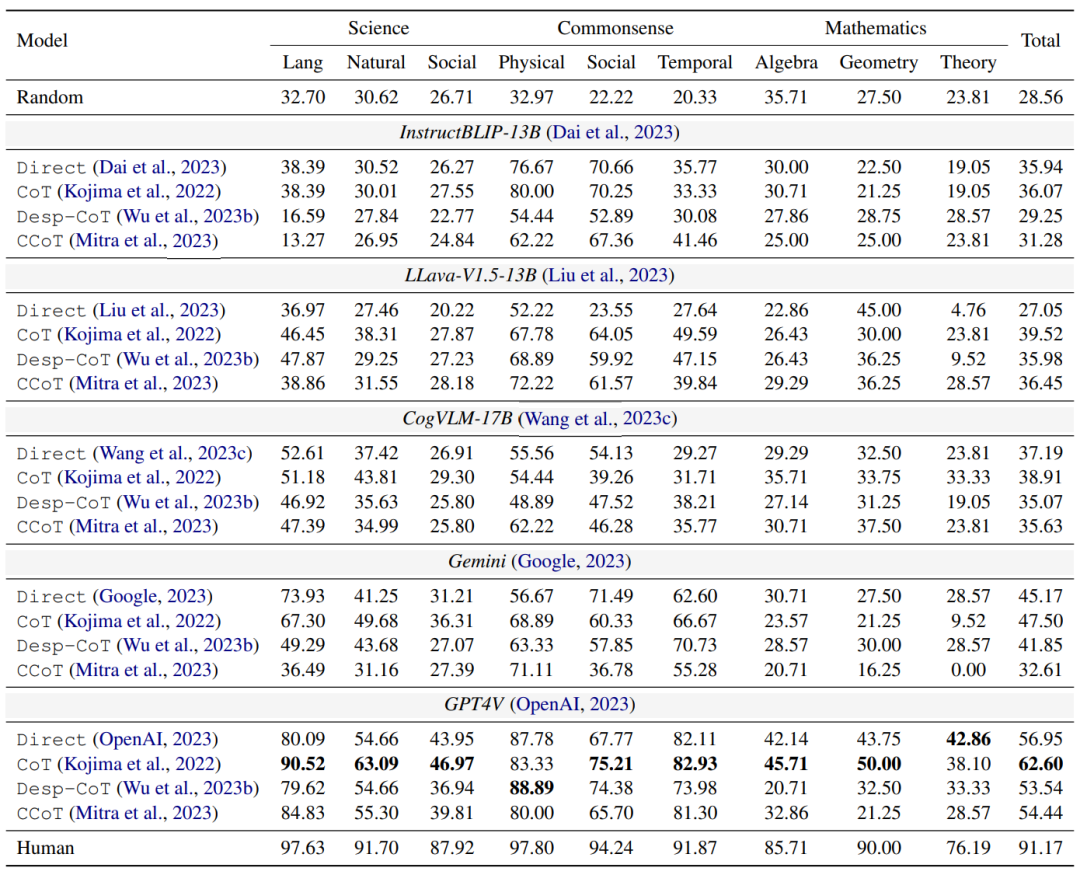The height and width of the screenshot is (875, 1080).
Task: Select the Human Theory value 76.19
Action: [968, 847]
